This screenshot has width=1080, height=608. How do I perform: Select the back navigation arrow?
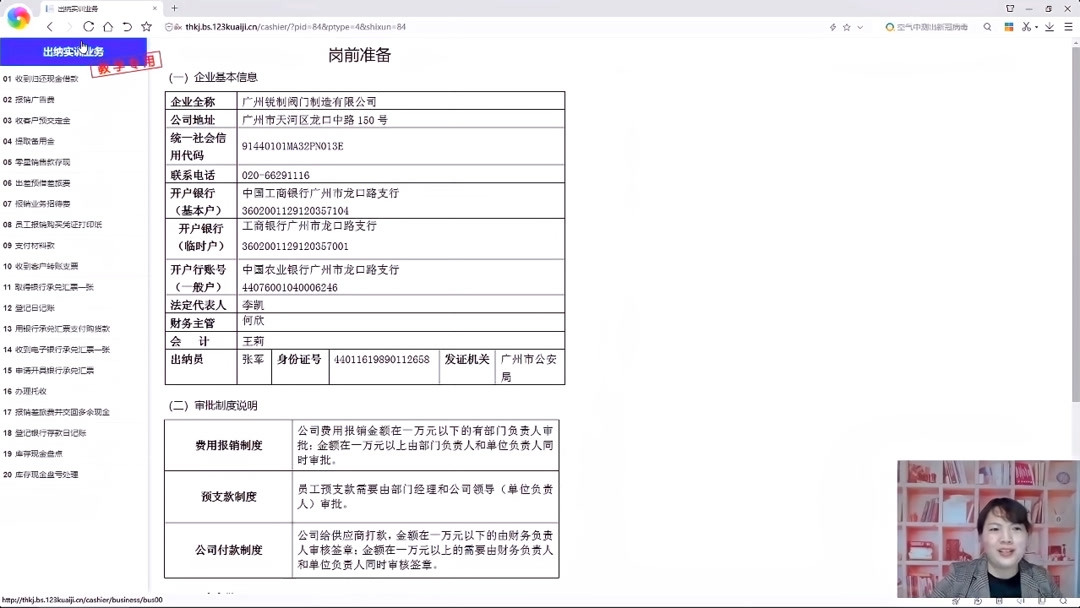coord(50,27)
